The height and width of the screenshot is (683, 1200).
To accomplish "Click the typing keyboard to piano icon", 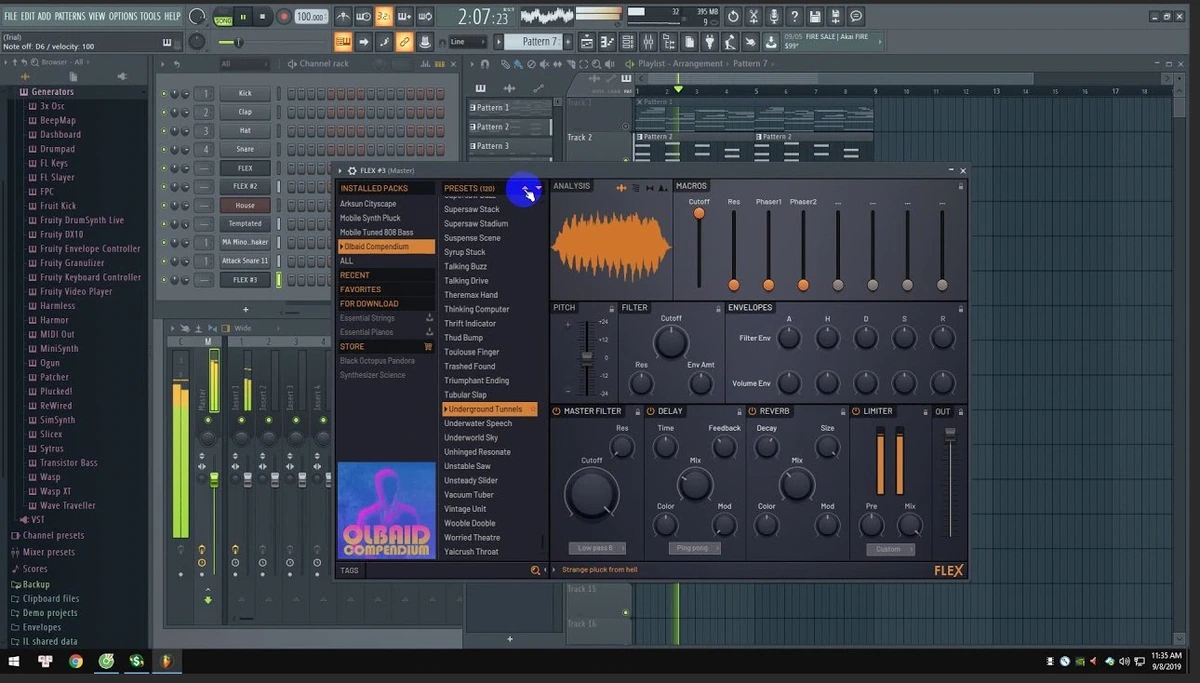I will click(x=342, y=42).
